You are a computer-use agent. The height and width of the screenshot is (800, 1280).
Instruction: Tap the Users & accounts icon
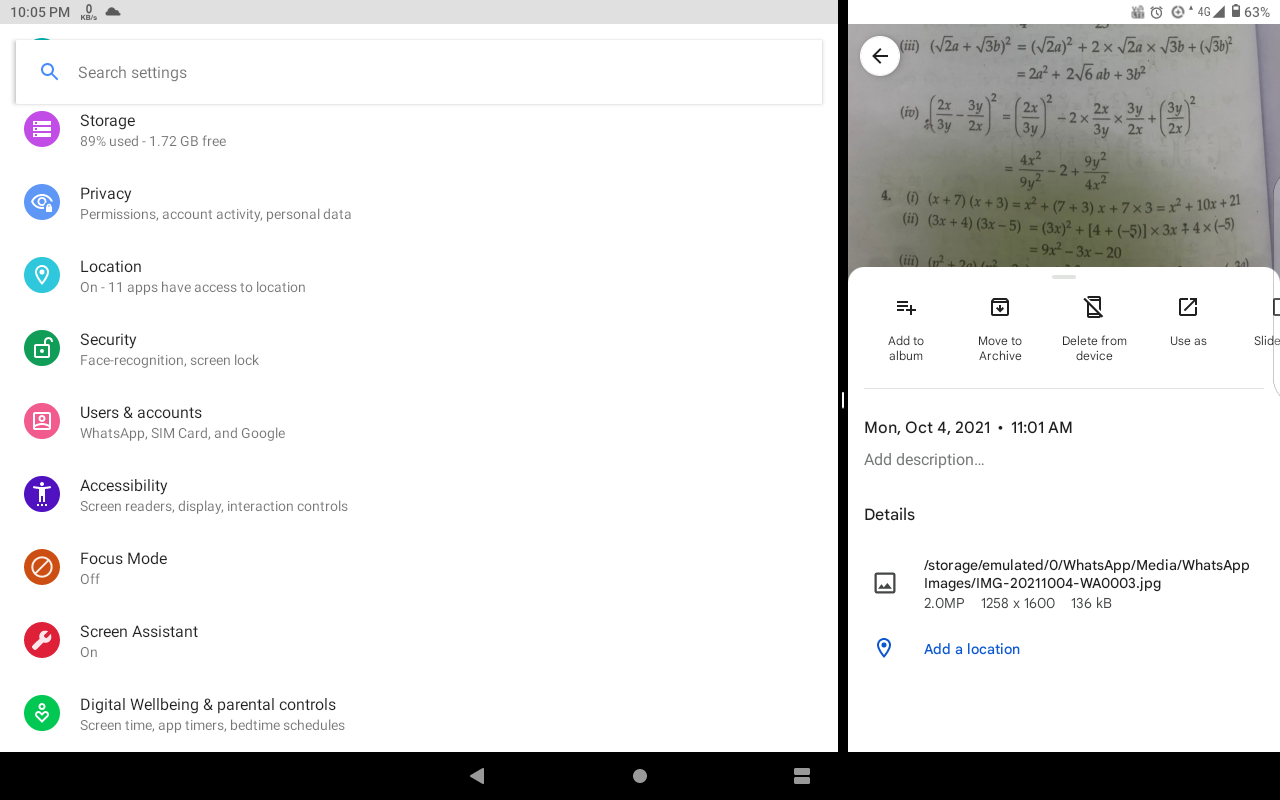[42, 421]
